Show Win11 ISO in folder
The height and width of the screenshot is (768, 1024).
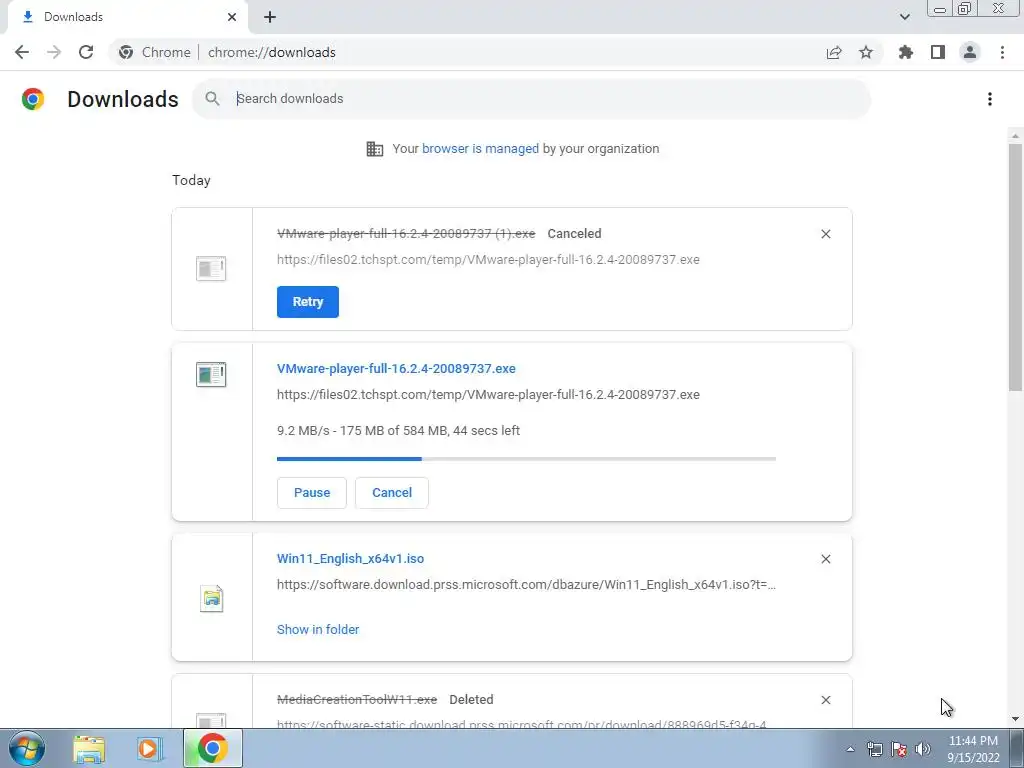318,630
